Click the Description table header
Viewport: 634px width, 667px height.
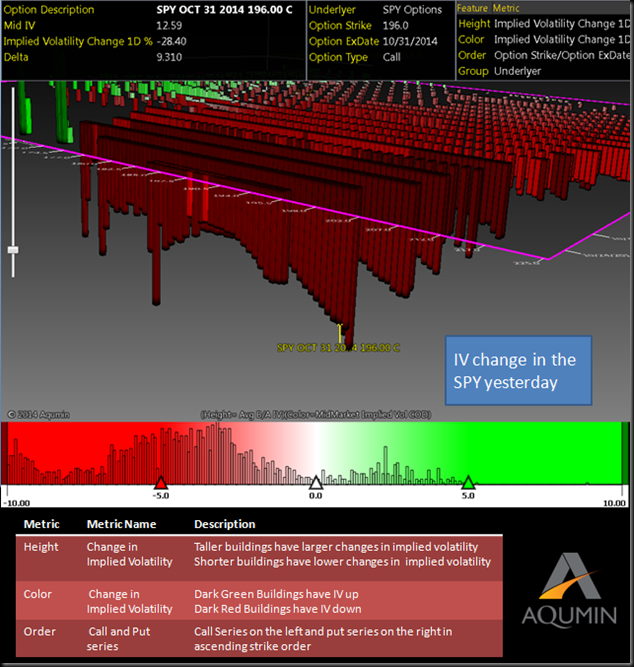tap(225, 524)
